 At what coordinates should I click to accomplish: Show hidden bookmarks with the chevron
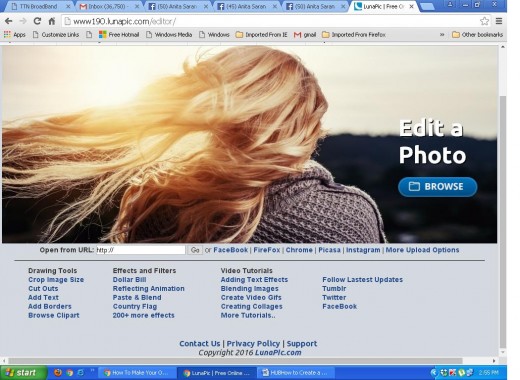pyautogui.click(x=442, y=35)
